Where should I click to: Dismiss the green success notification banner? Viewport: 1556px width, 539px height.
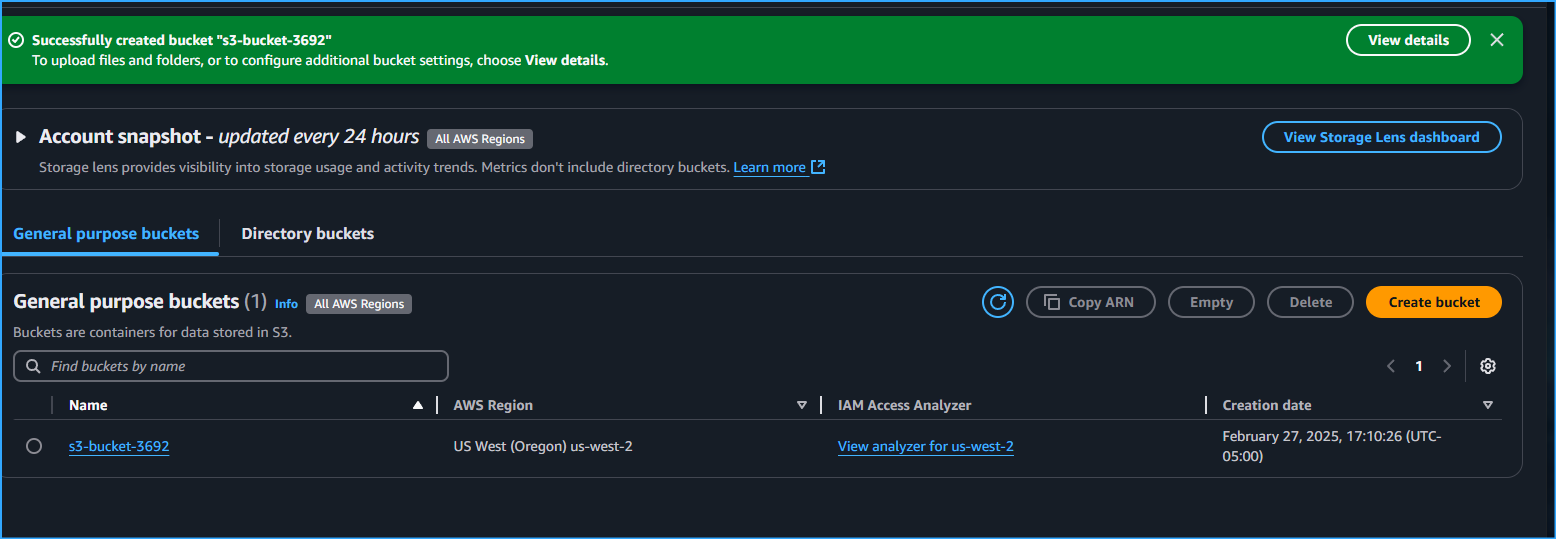1496,40
